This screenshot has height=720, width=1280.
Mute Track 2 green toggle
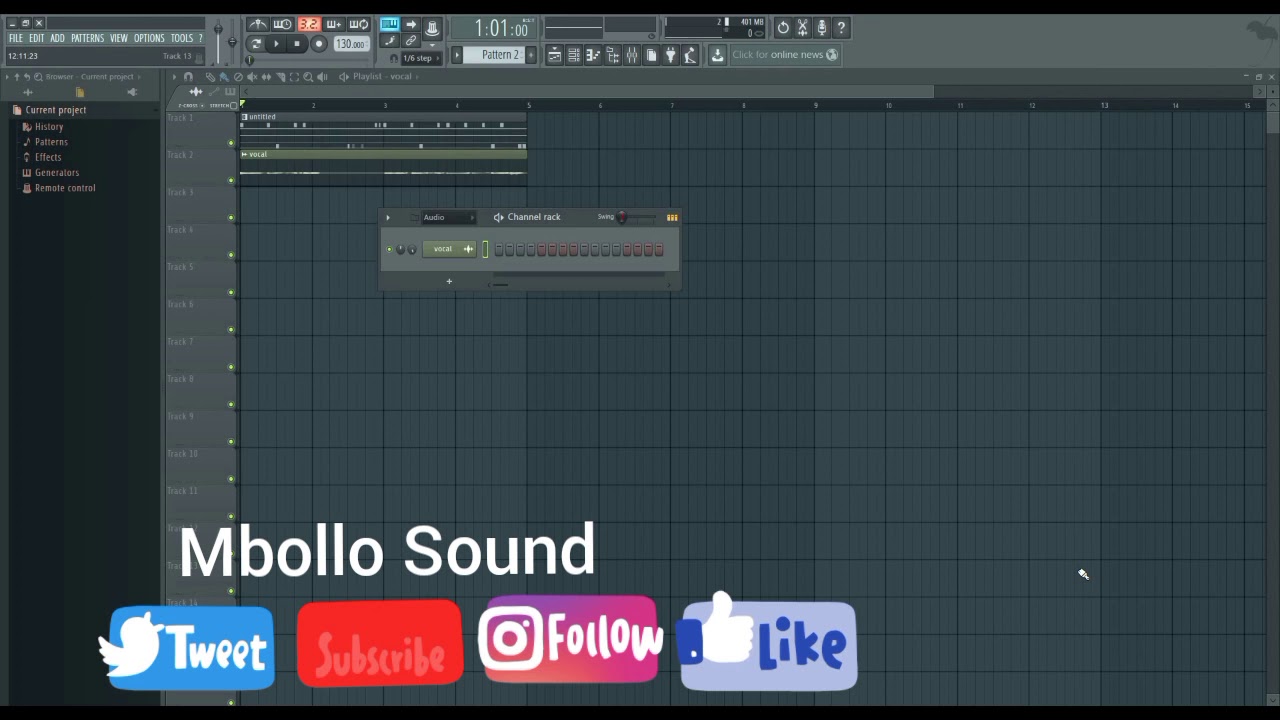[231, 180]
